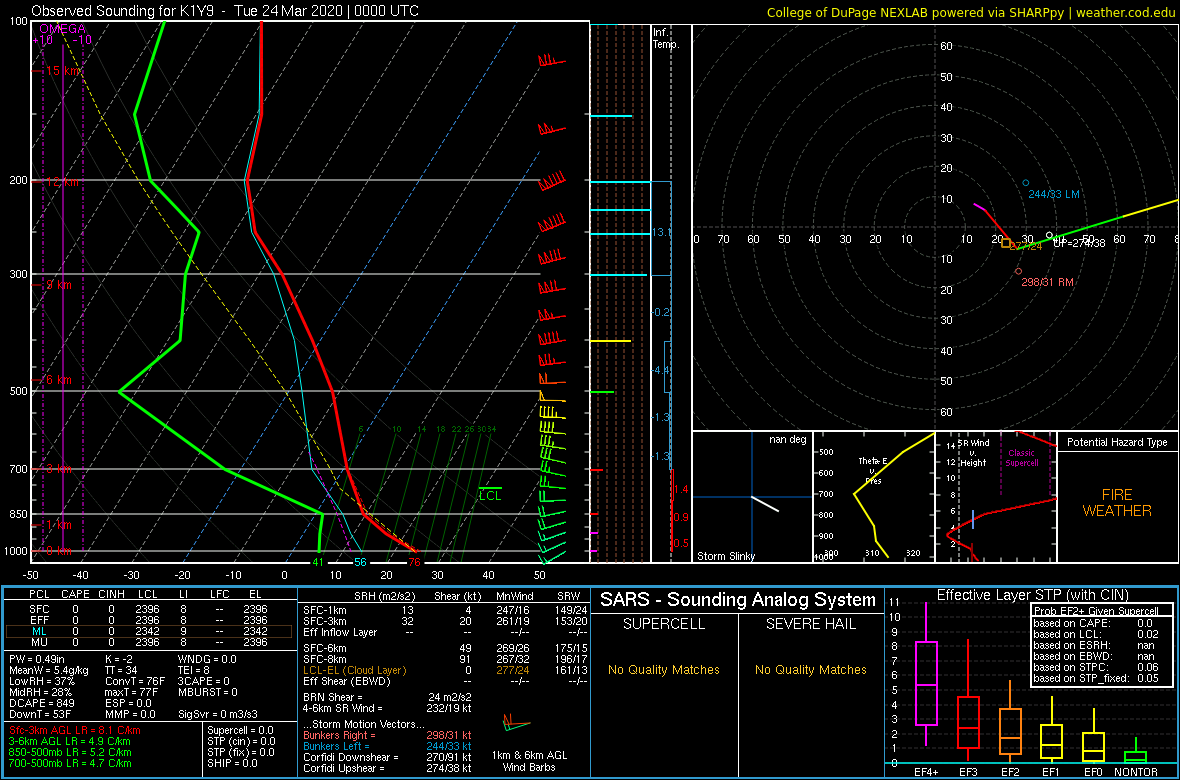Click the Corfidi Upshear = 274/38 kt line

click(387, 768)
